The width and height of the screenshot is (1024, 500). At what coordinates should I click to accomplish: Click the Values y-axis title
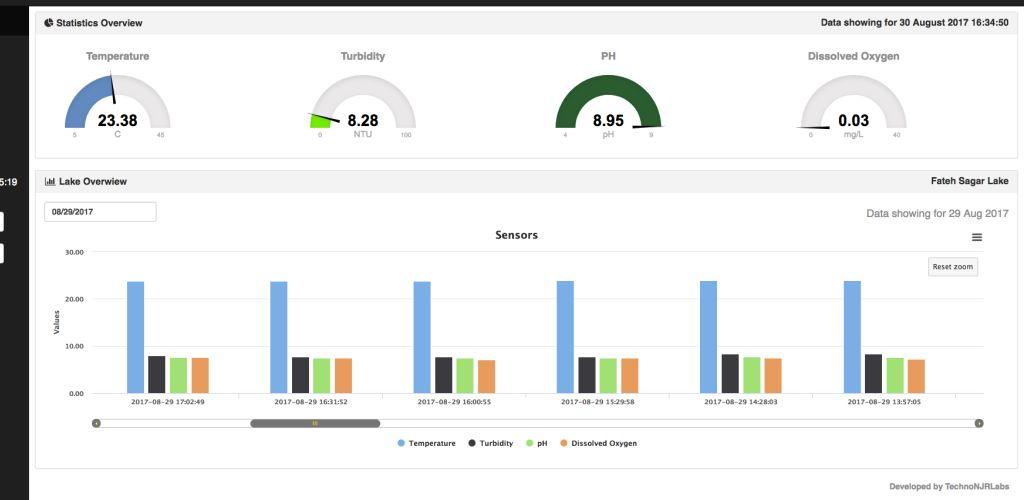click(57, 322)
